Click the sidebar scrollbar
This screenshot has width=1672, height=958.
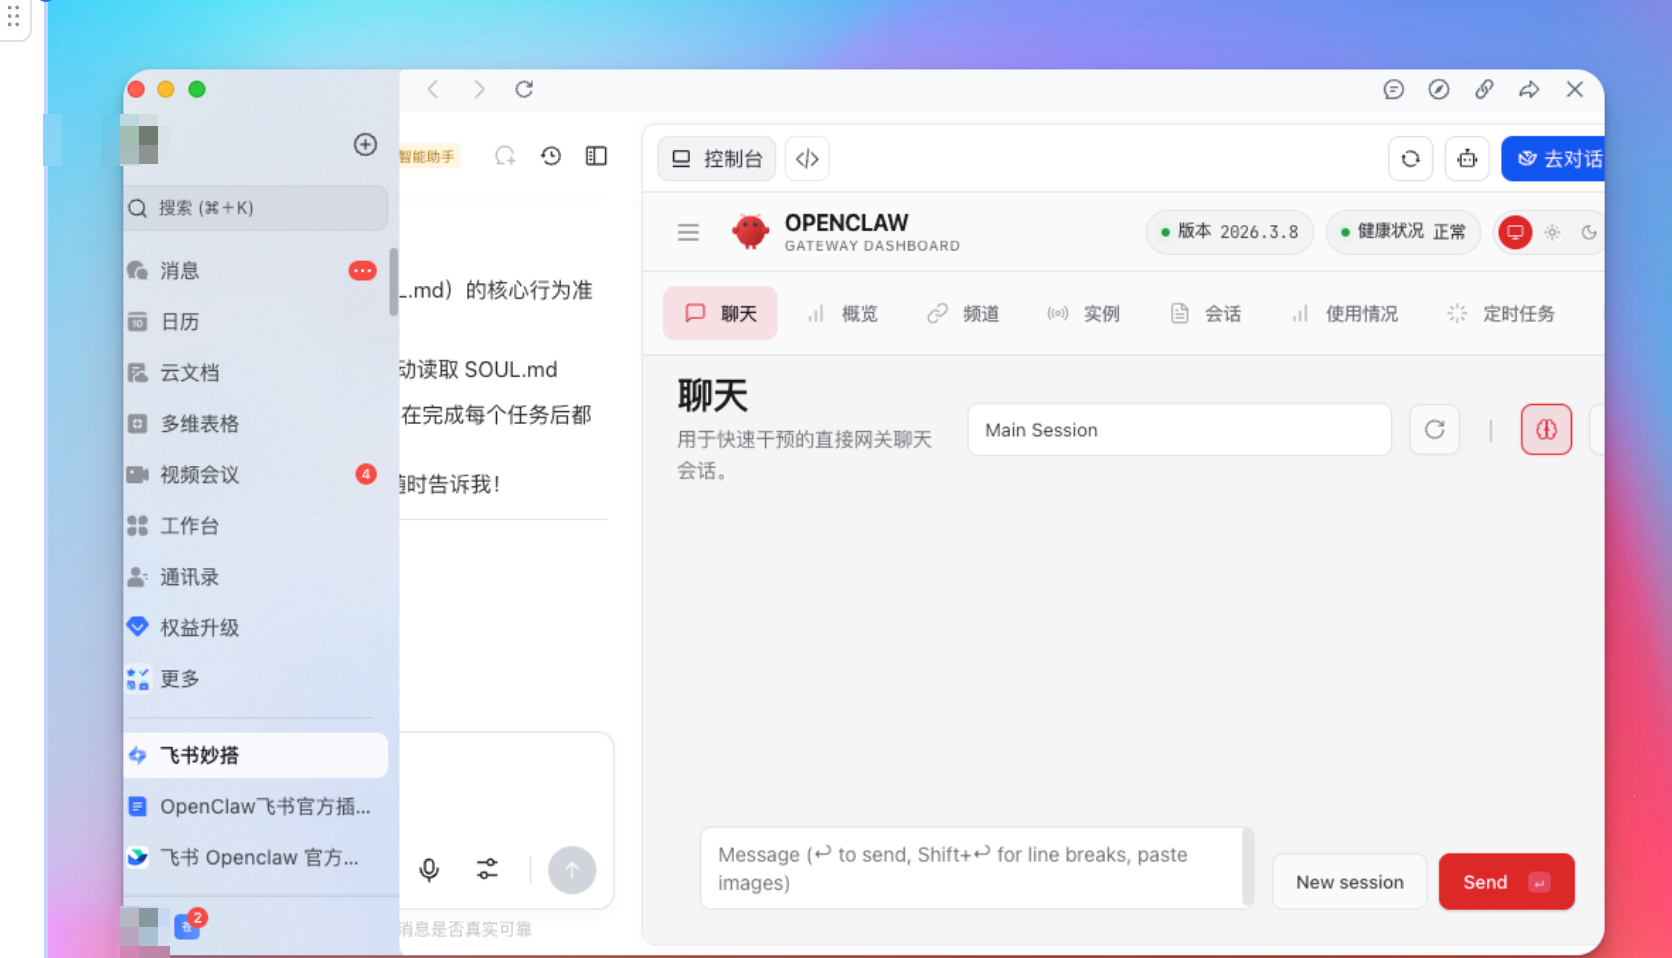click(393, 282)
